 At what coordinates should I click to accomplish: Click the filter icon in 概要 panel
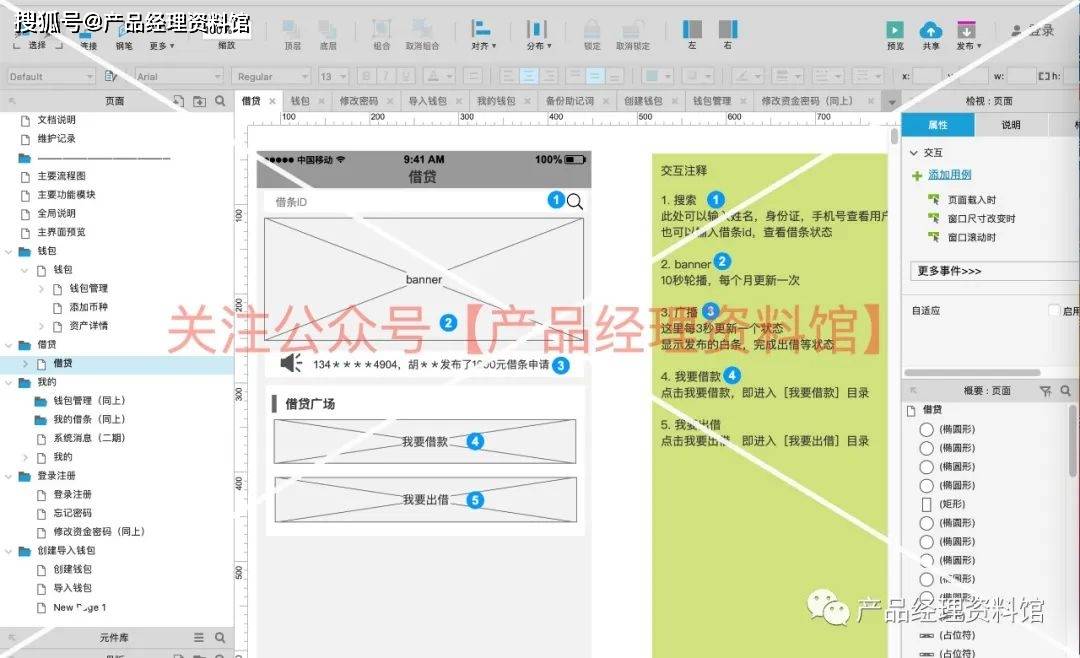[x=1046, y=391]
